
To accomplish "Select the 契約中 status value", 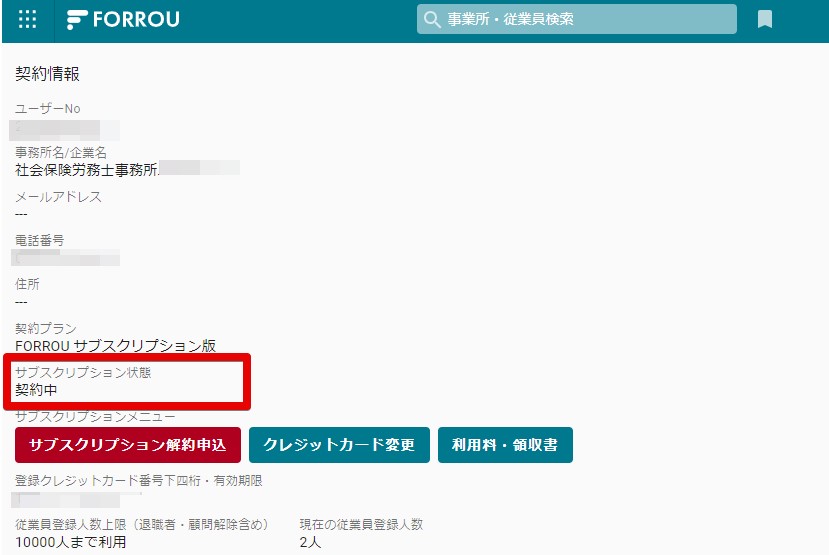I will (36, 390).
